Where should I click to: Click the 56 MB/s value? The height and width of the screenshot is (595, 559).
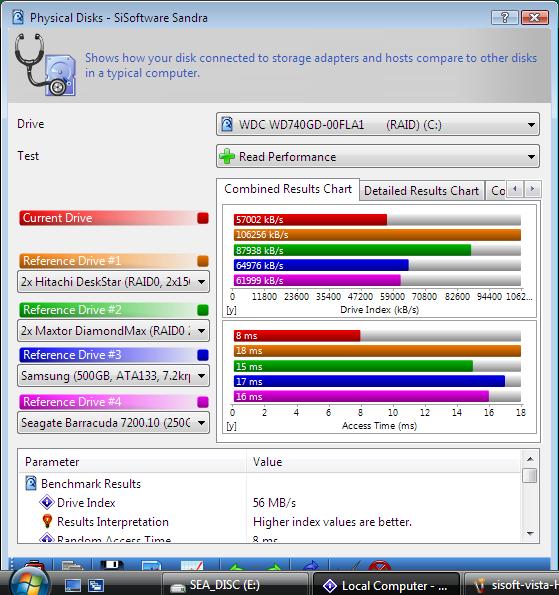click(x=274, y=503)
